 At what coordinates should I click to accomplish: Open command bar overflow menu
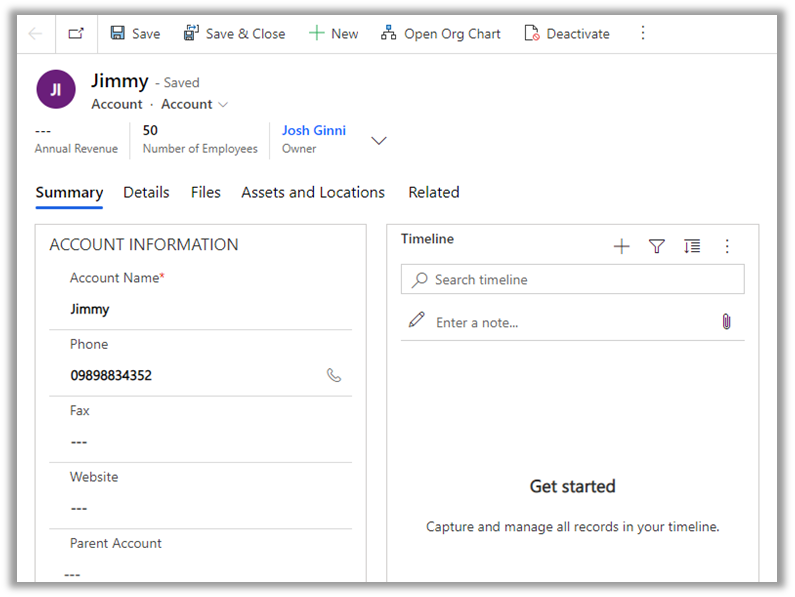[643, 34]
